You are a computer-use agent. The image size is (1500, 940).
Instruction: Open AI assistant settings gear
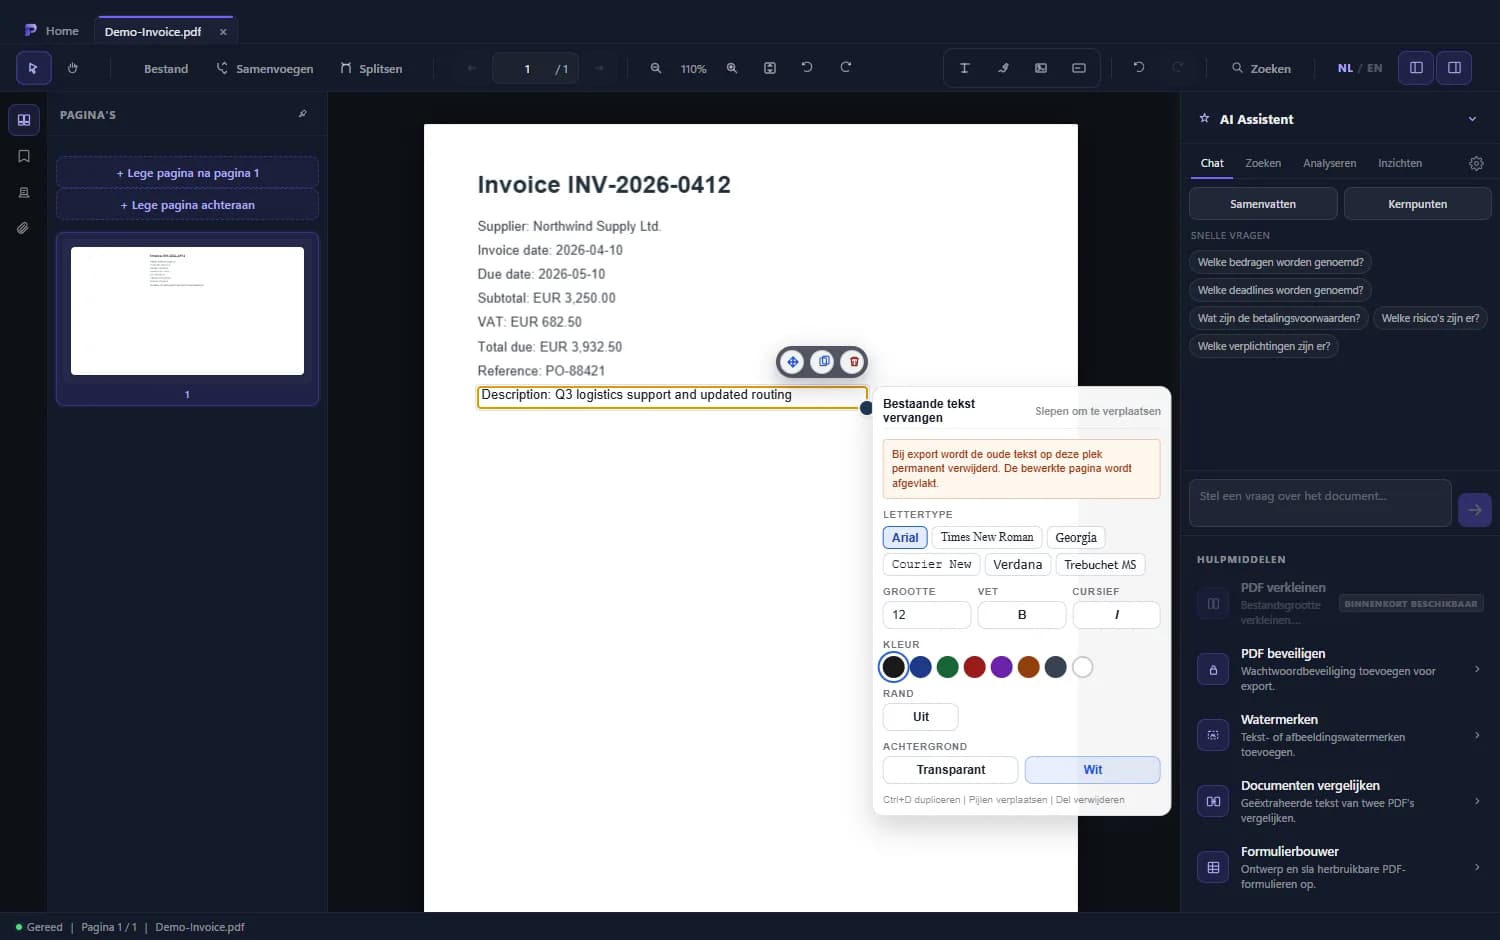click(x=1476, y=163)
